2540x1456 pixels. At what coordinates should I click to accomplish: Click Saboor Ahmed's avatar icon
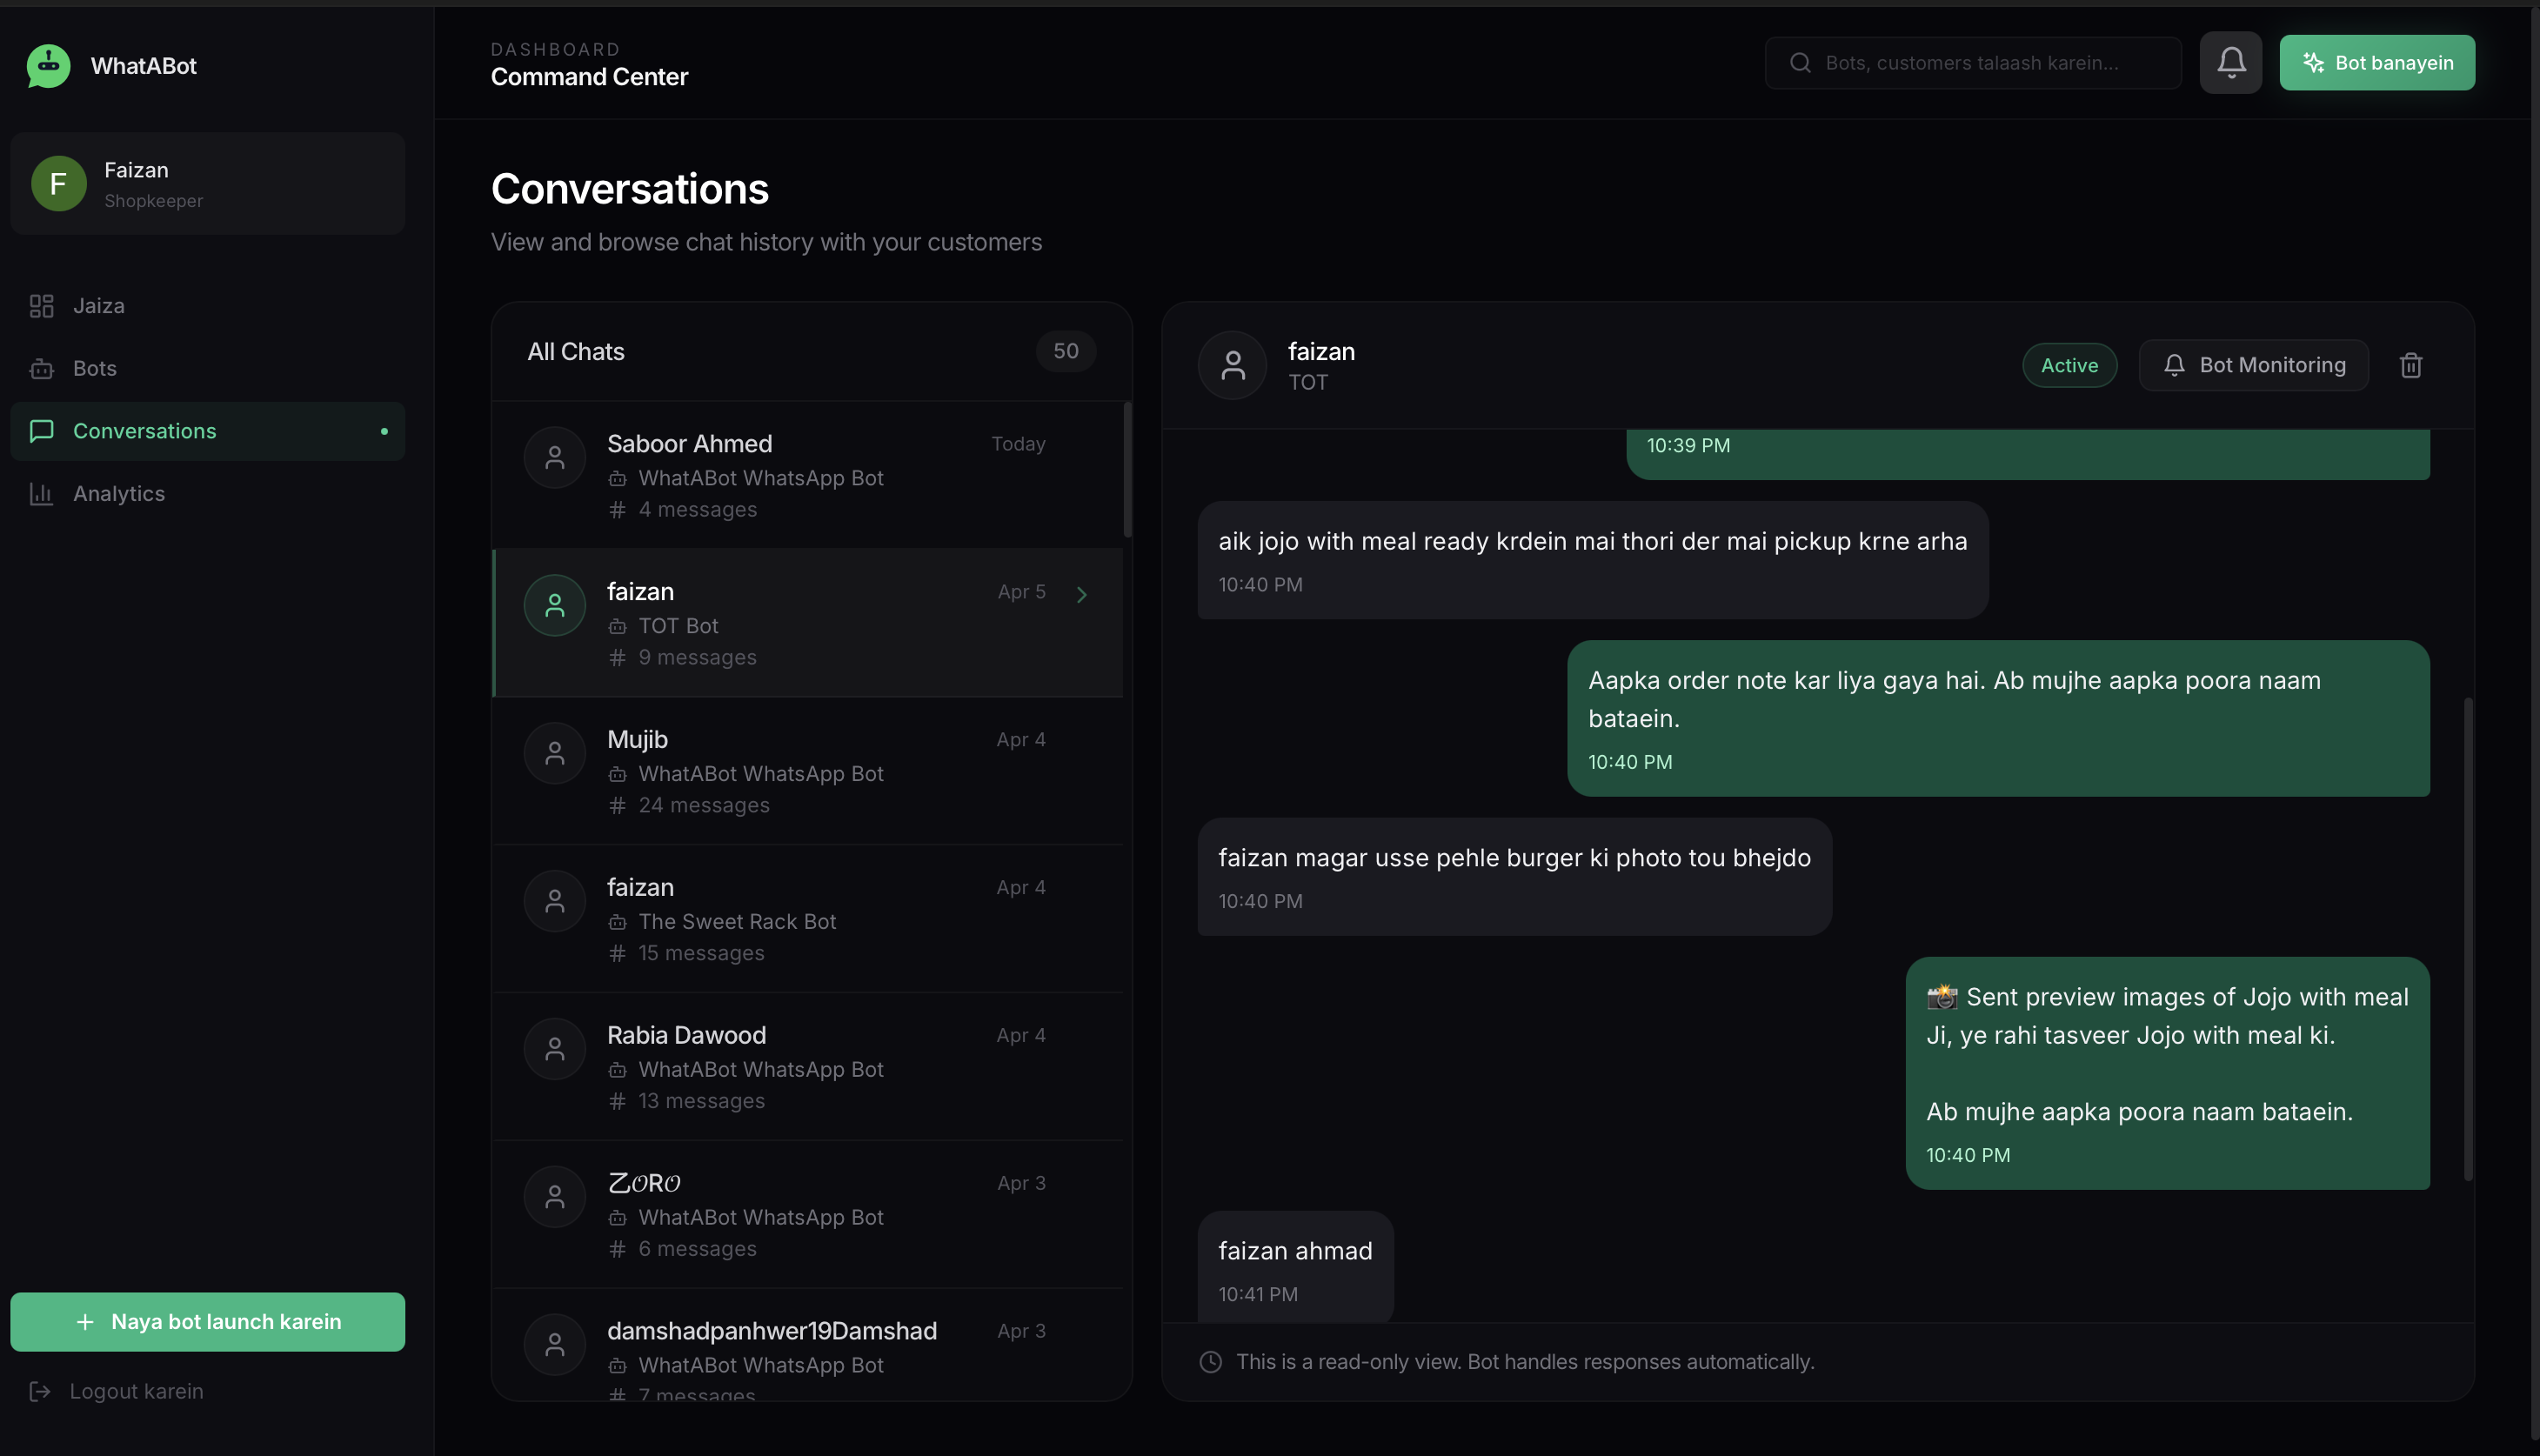554,458
